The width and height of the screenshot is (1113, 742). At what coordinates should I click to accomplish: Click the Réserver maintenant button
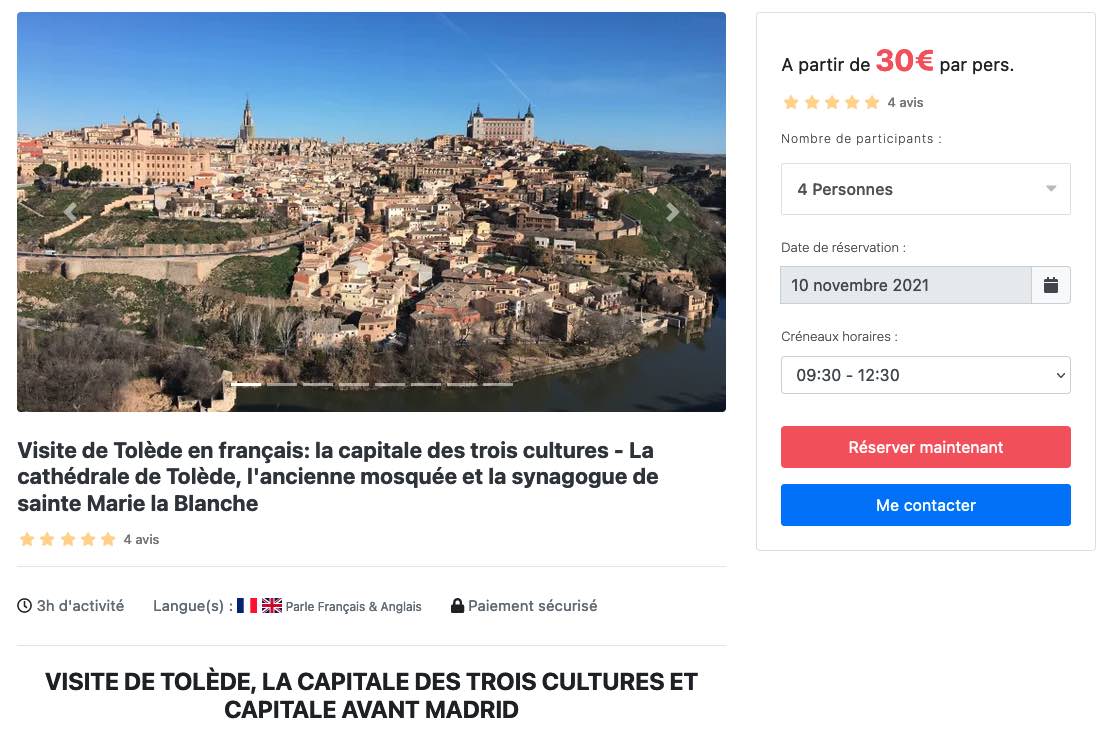925,447
